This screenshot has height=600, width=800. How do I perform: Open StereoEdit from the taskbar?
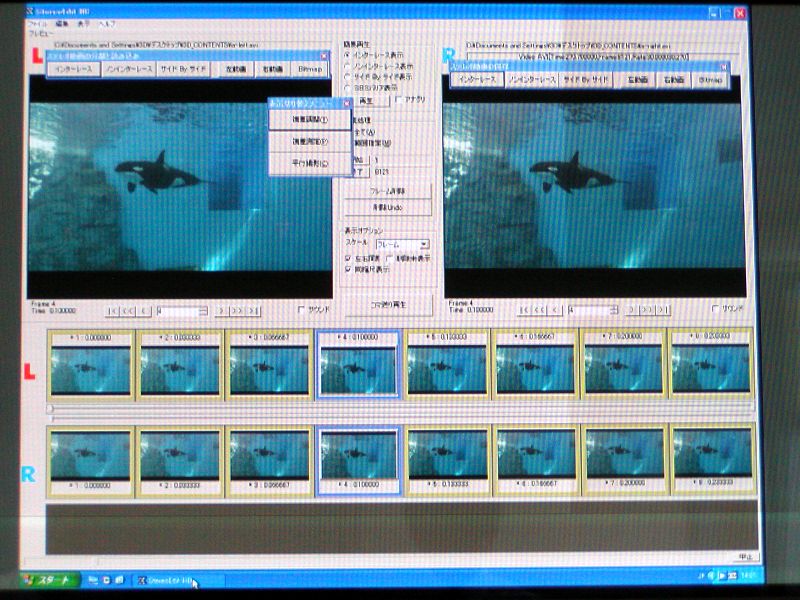pos(164,580)
